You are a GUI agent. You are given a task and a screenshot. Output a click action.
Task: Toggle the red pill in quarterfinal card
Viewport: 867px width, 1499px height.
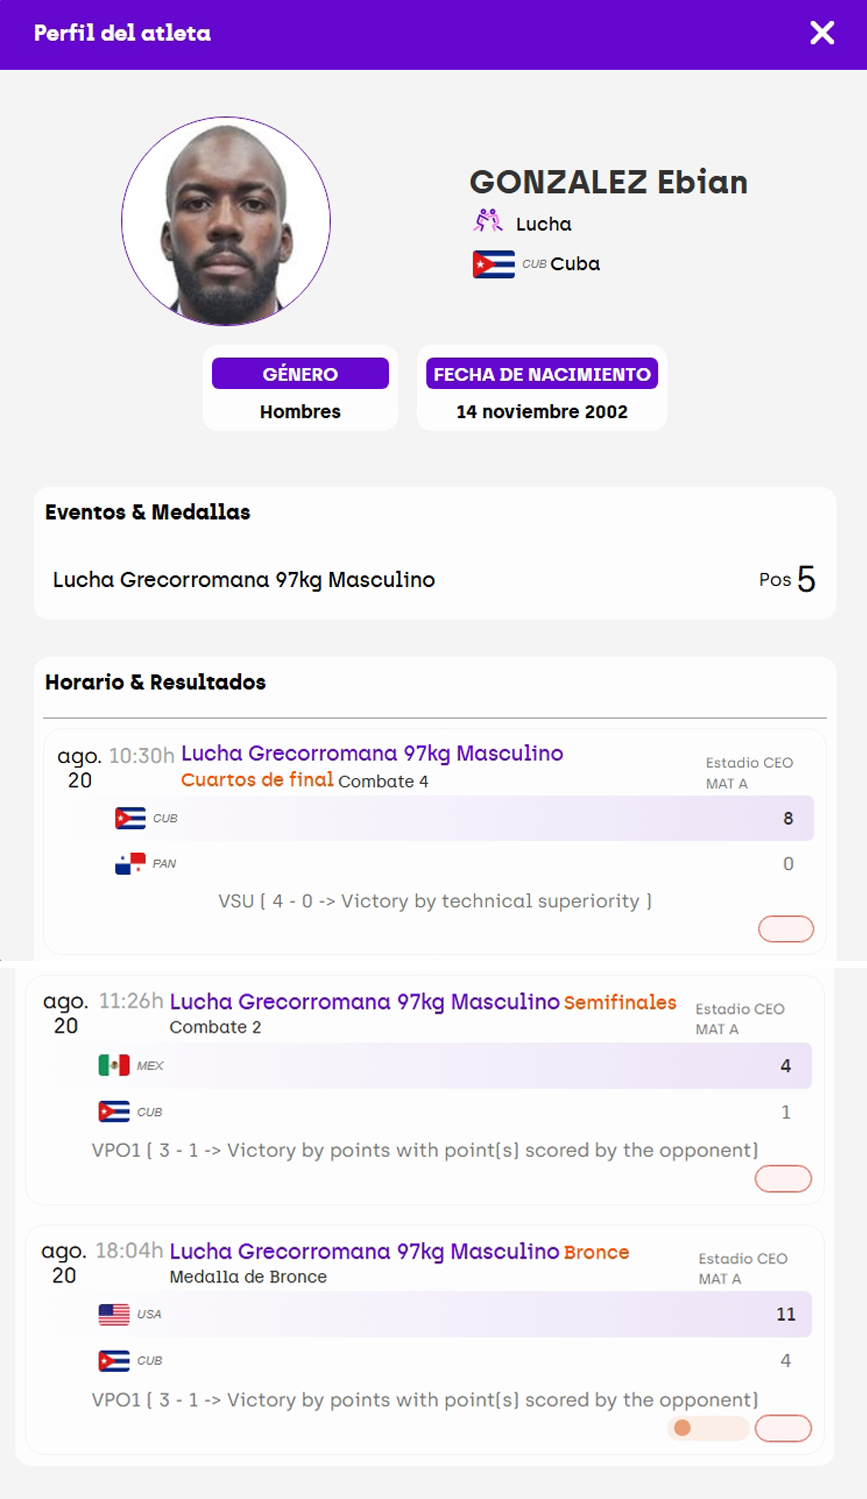(x=786, y=929)
